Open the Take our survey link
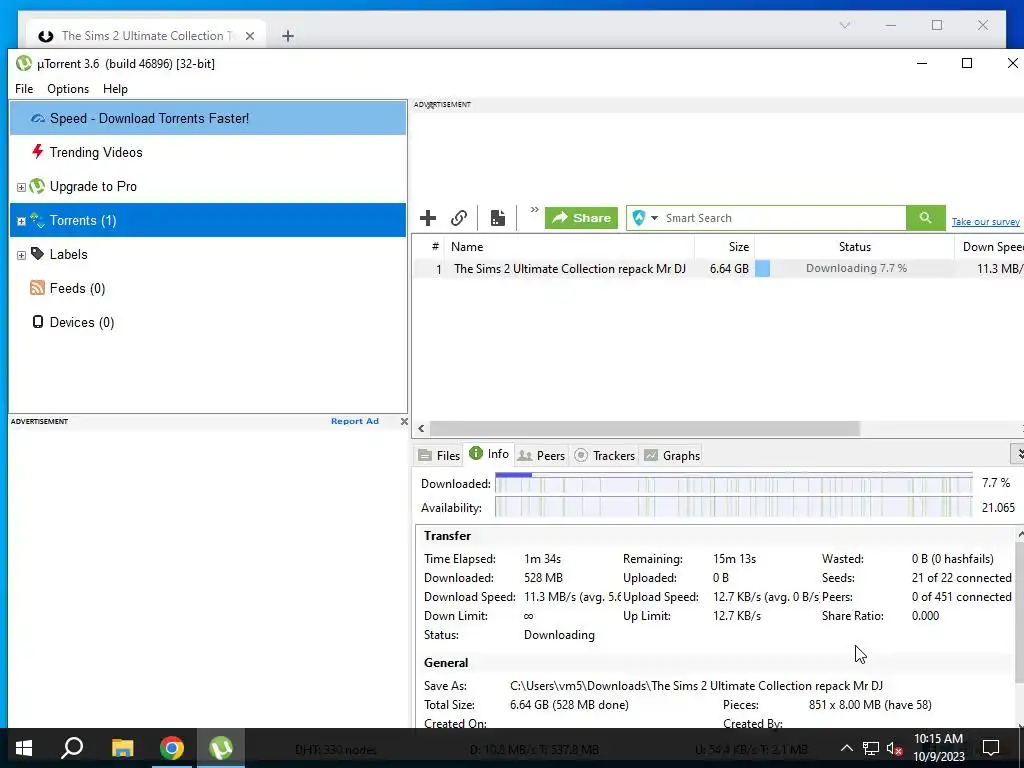Image resolution: width=1024 pixels, height=768 pixels. click(x=985, y=222)
